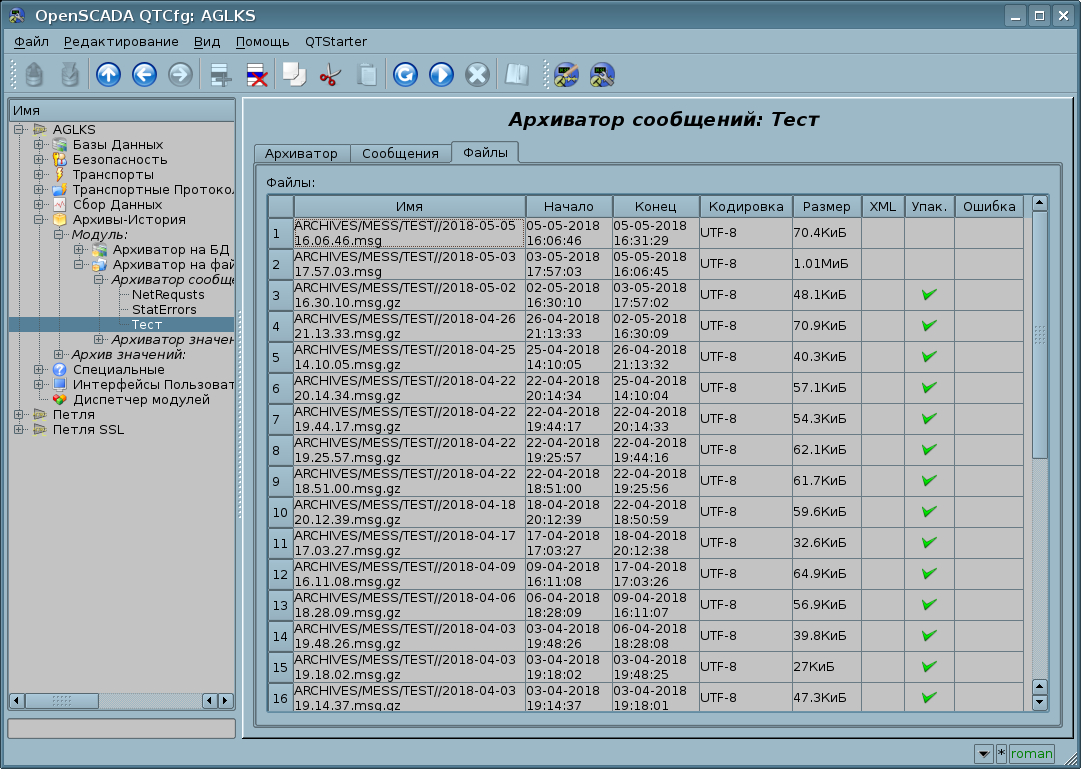The image size is (1081, 769).
Task: Expand the Петля SSL tree node
Action: (x=18, y=430)
